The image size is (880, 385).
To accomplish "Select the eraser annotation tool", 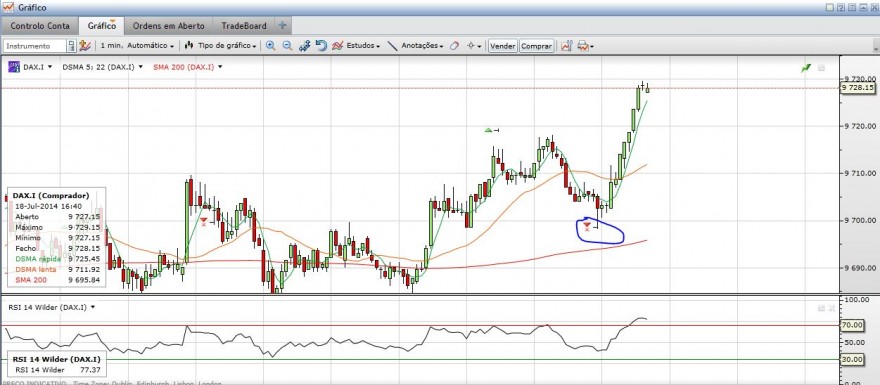I will [454, 46].
